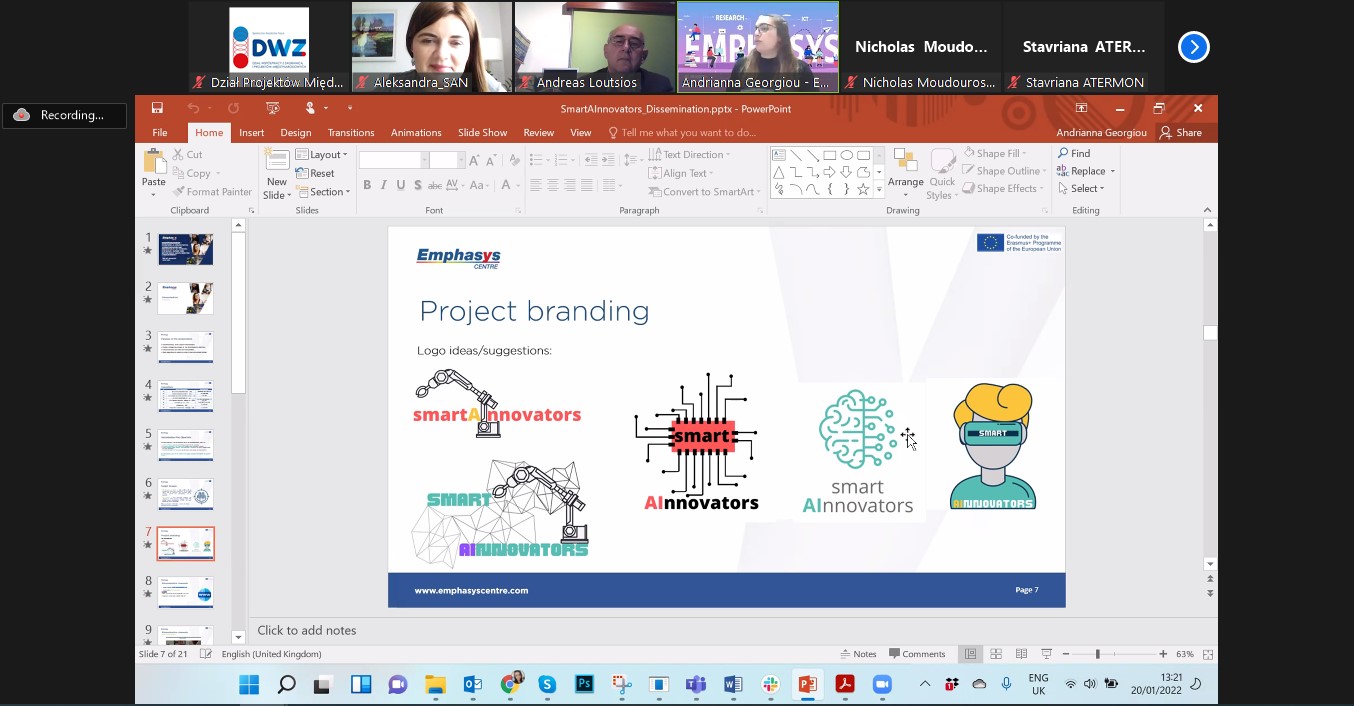Choose the isosceles triangle shape
Image resolution: width=1354 pixels, height=706 pixels.
point(779,172)
